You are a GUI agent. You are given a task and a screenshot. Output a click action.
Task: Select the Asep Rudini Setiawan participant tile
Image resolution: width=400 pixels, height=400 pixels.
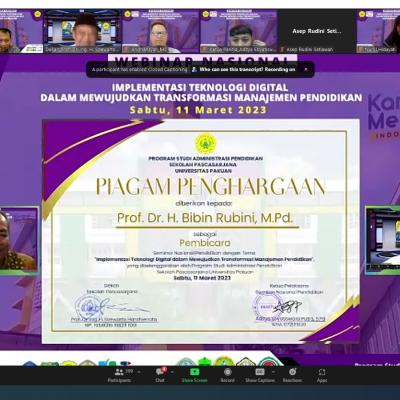point(316,31)
